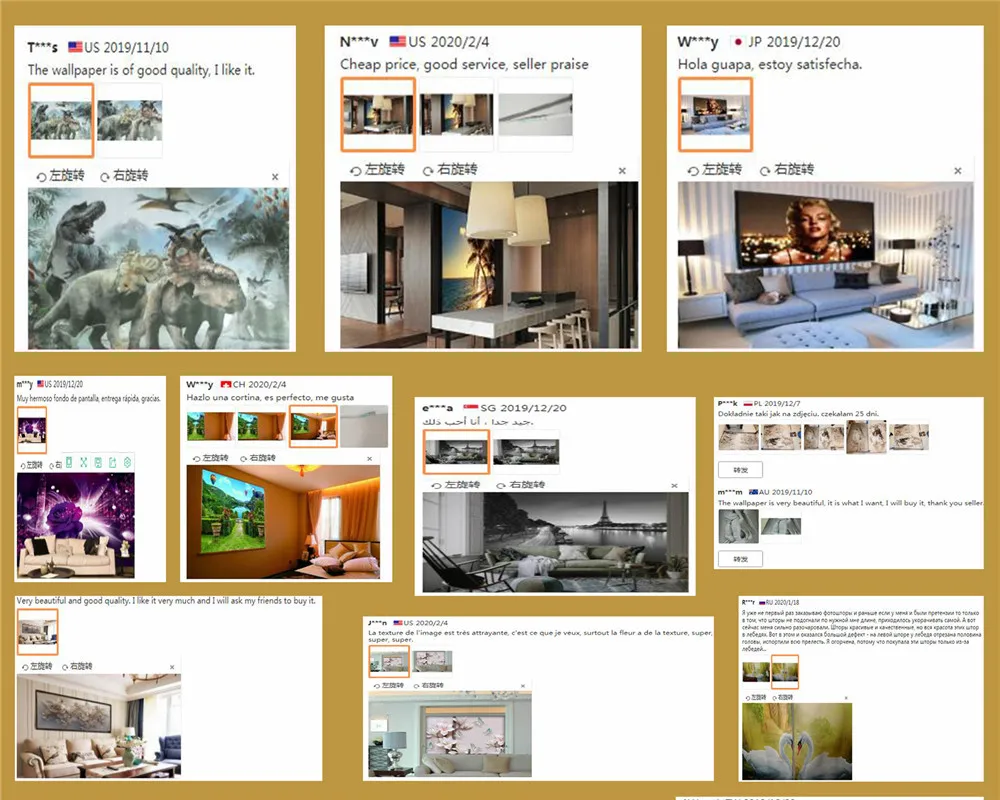
Task: Select the highlighted swan thumbnail in R***r RU review
Action: coord(785,672)
